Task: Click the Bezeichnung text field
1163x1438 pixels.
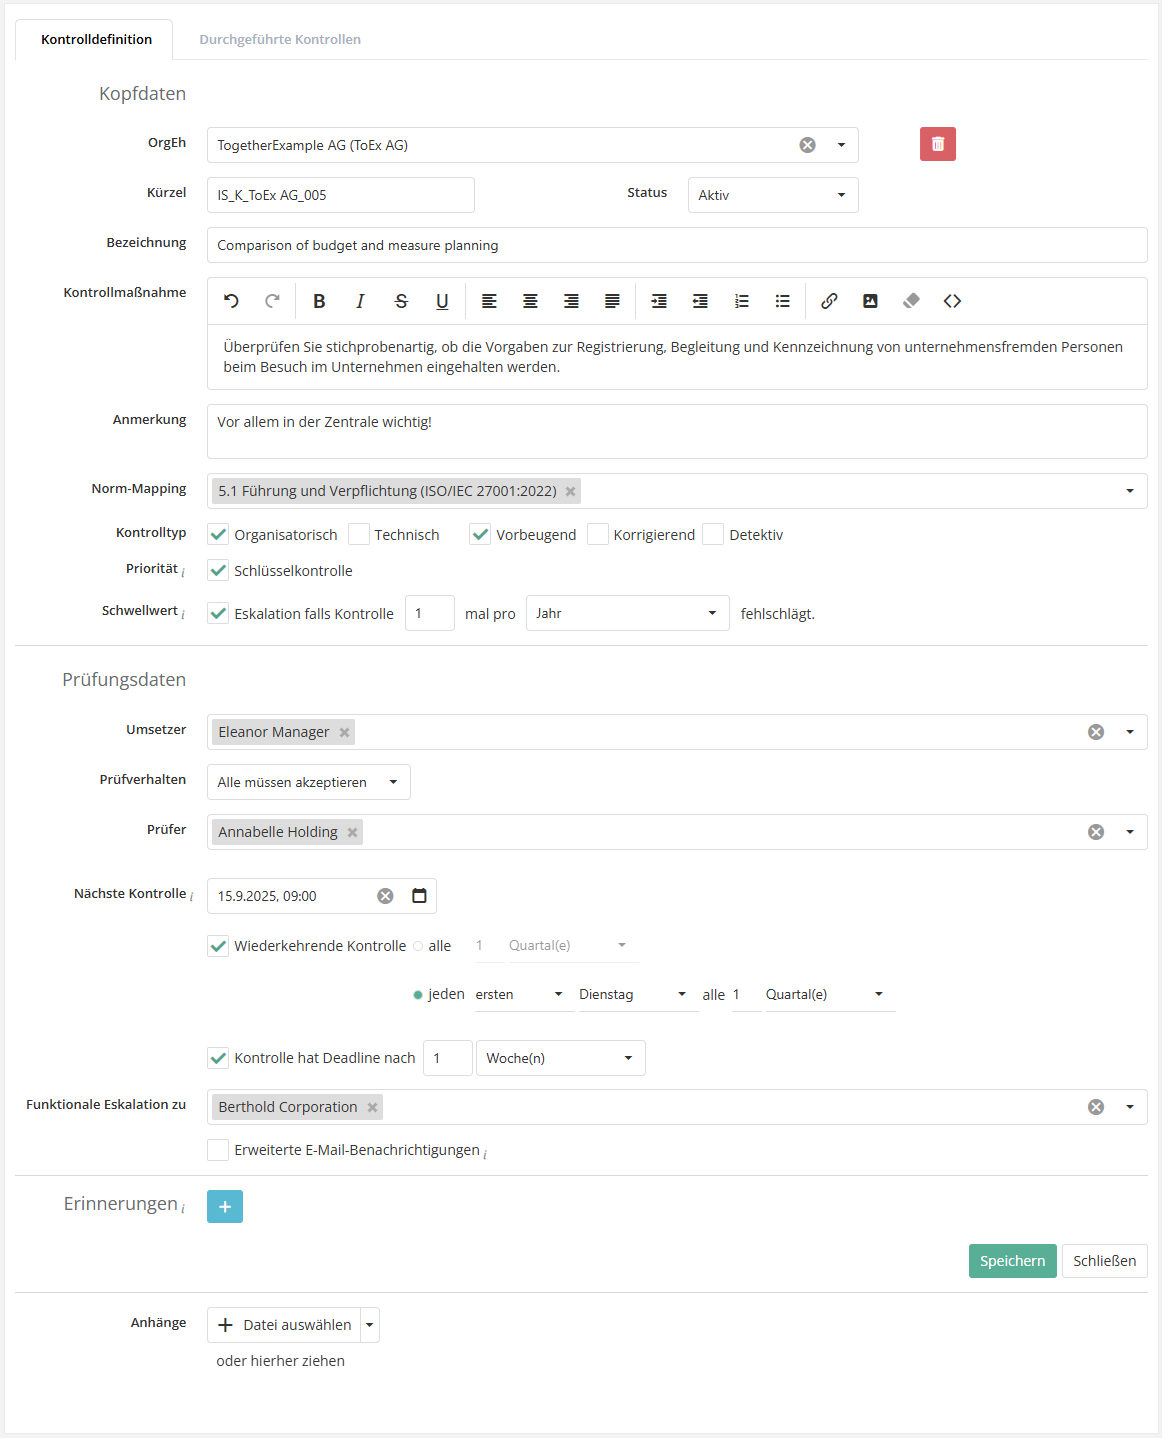Action: pos(677,245)
